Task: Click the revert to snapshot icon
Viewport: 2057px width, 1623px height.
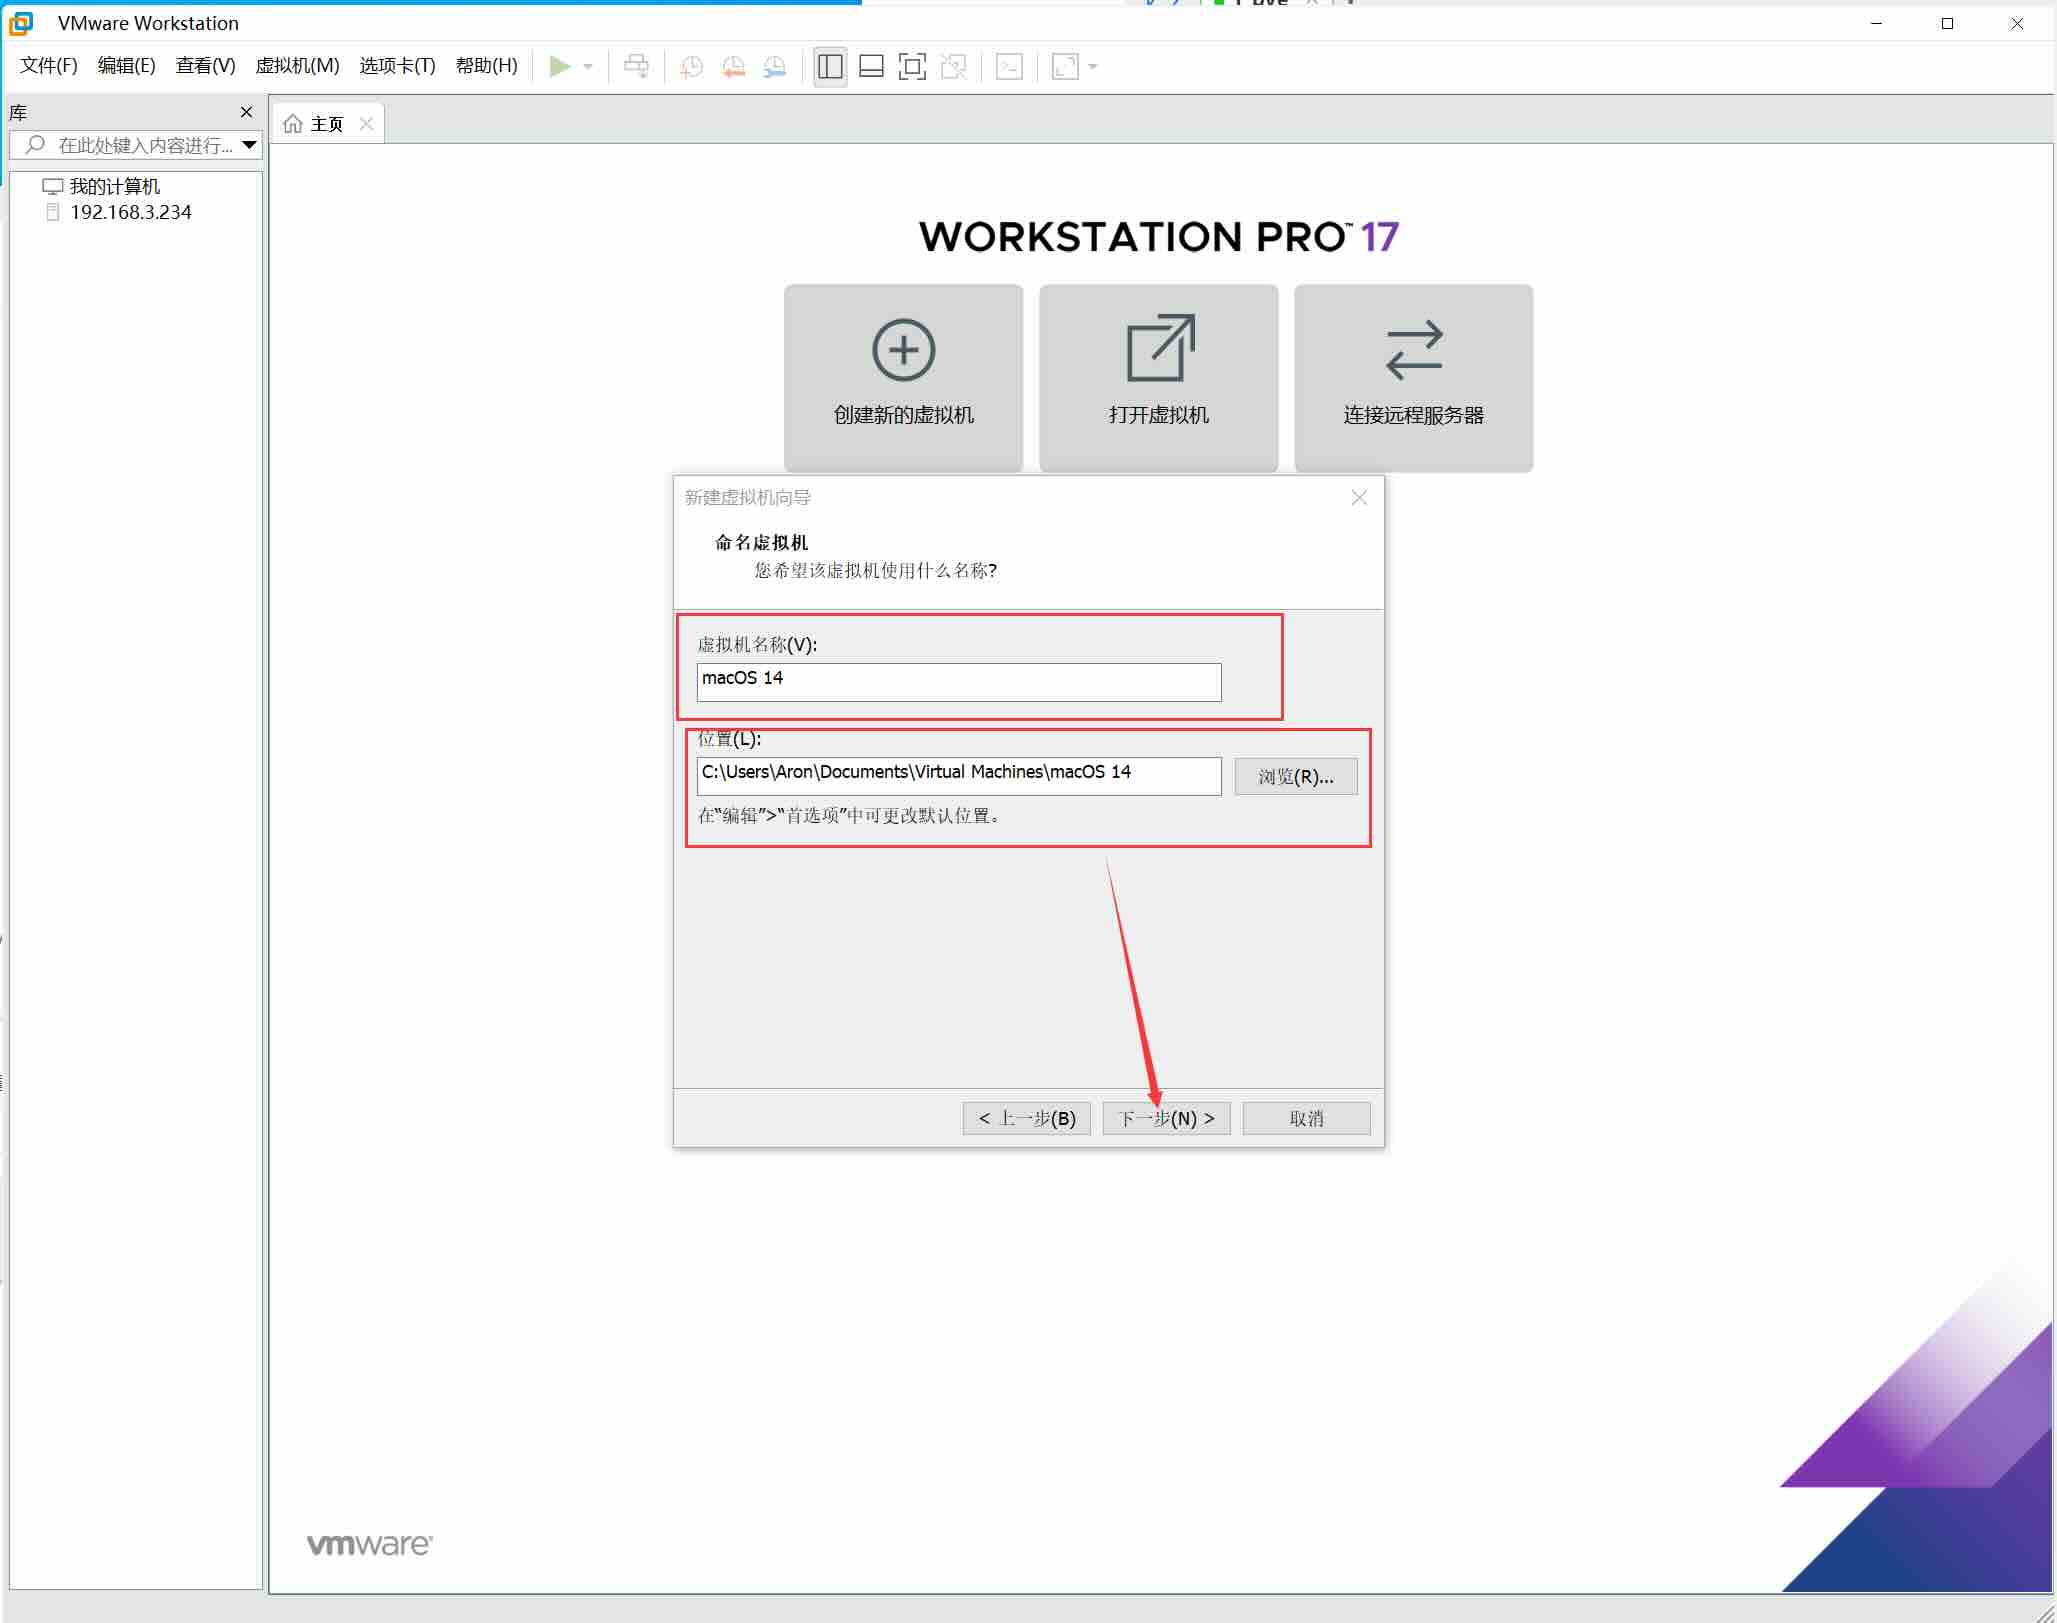Action: [733, 67]
